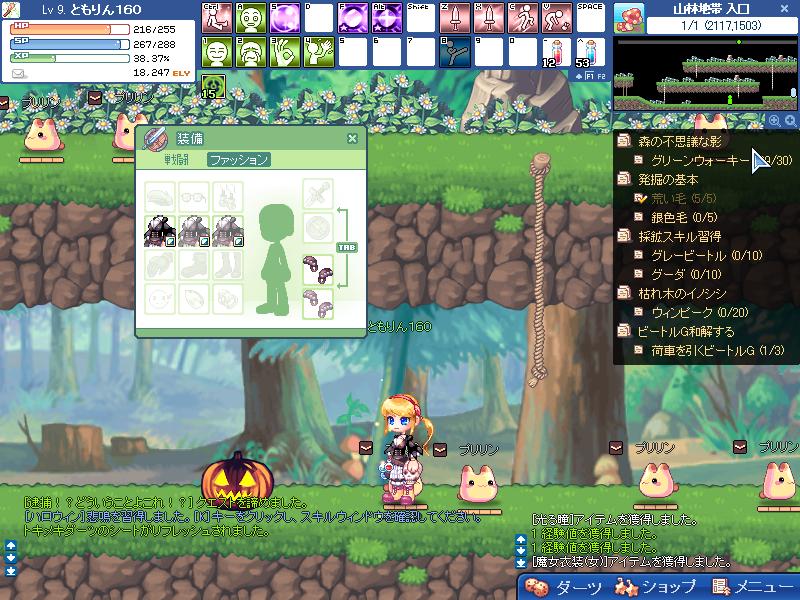The width and height of the screenshot is (800, 600).
Task: Collapse the ビートルG和解する quest entry
Action: tap(623, 331)
